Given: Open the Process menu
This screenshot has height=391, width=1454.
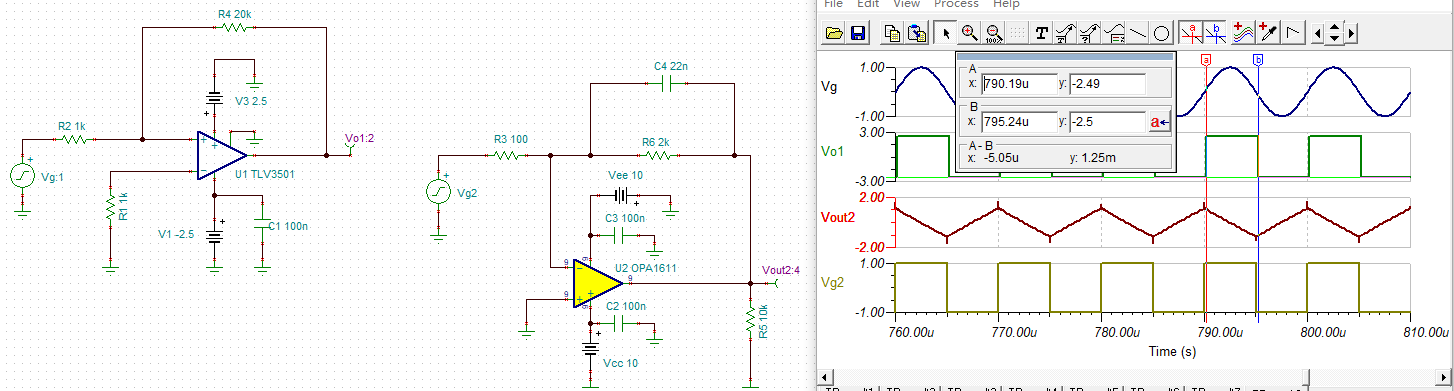Looking at the screenshot, I should pyautogui.click(x=956, y=4).
